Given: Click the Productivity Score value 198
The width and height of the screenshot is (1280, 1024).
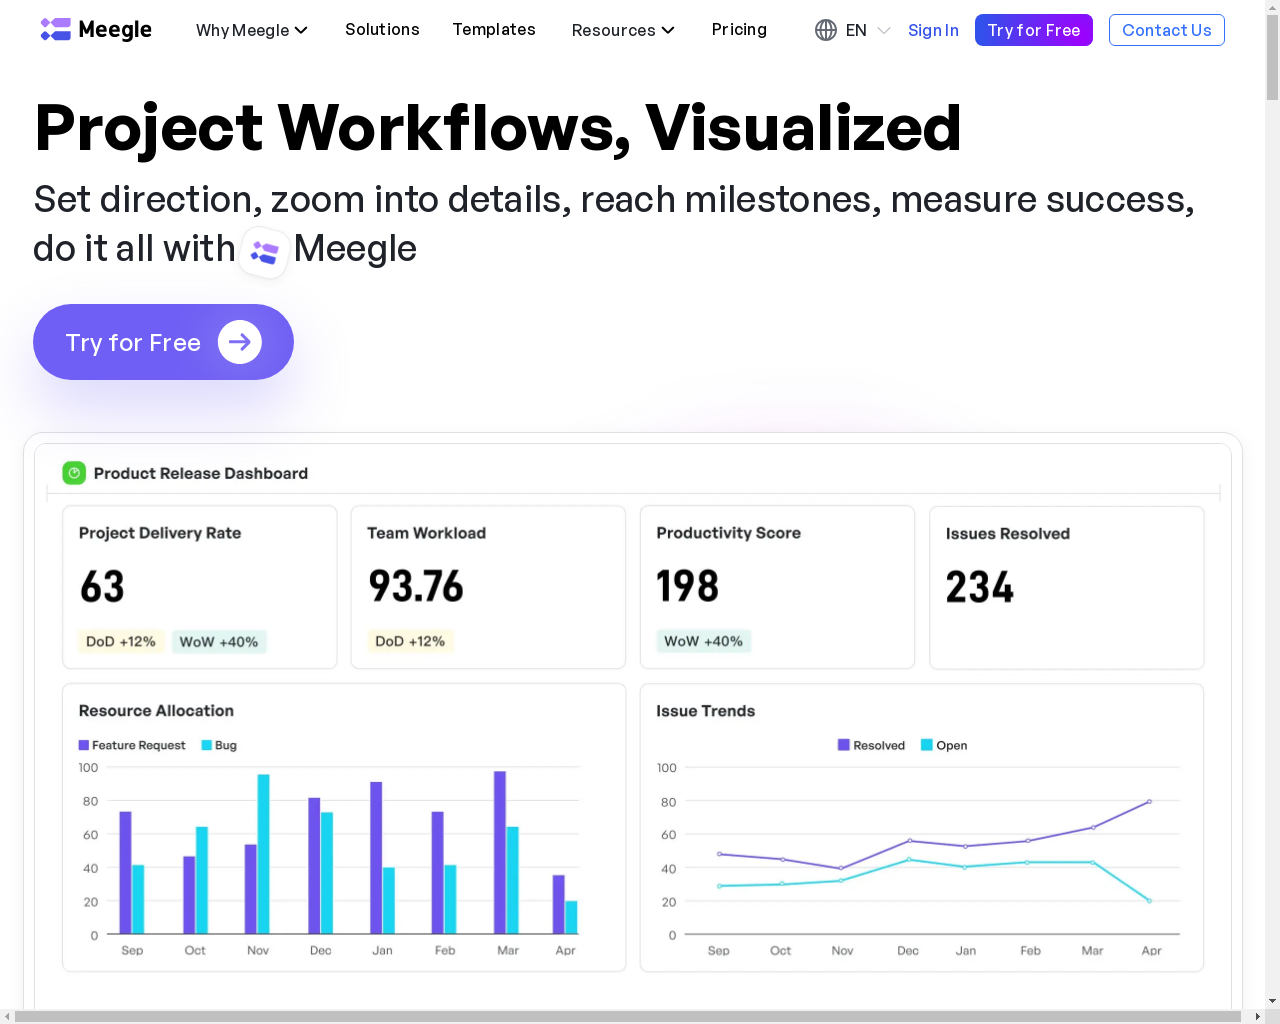Looking at the screenshot, I should click(687, 587).
